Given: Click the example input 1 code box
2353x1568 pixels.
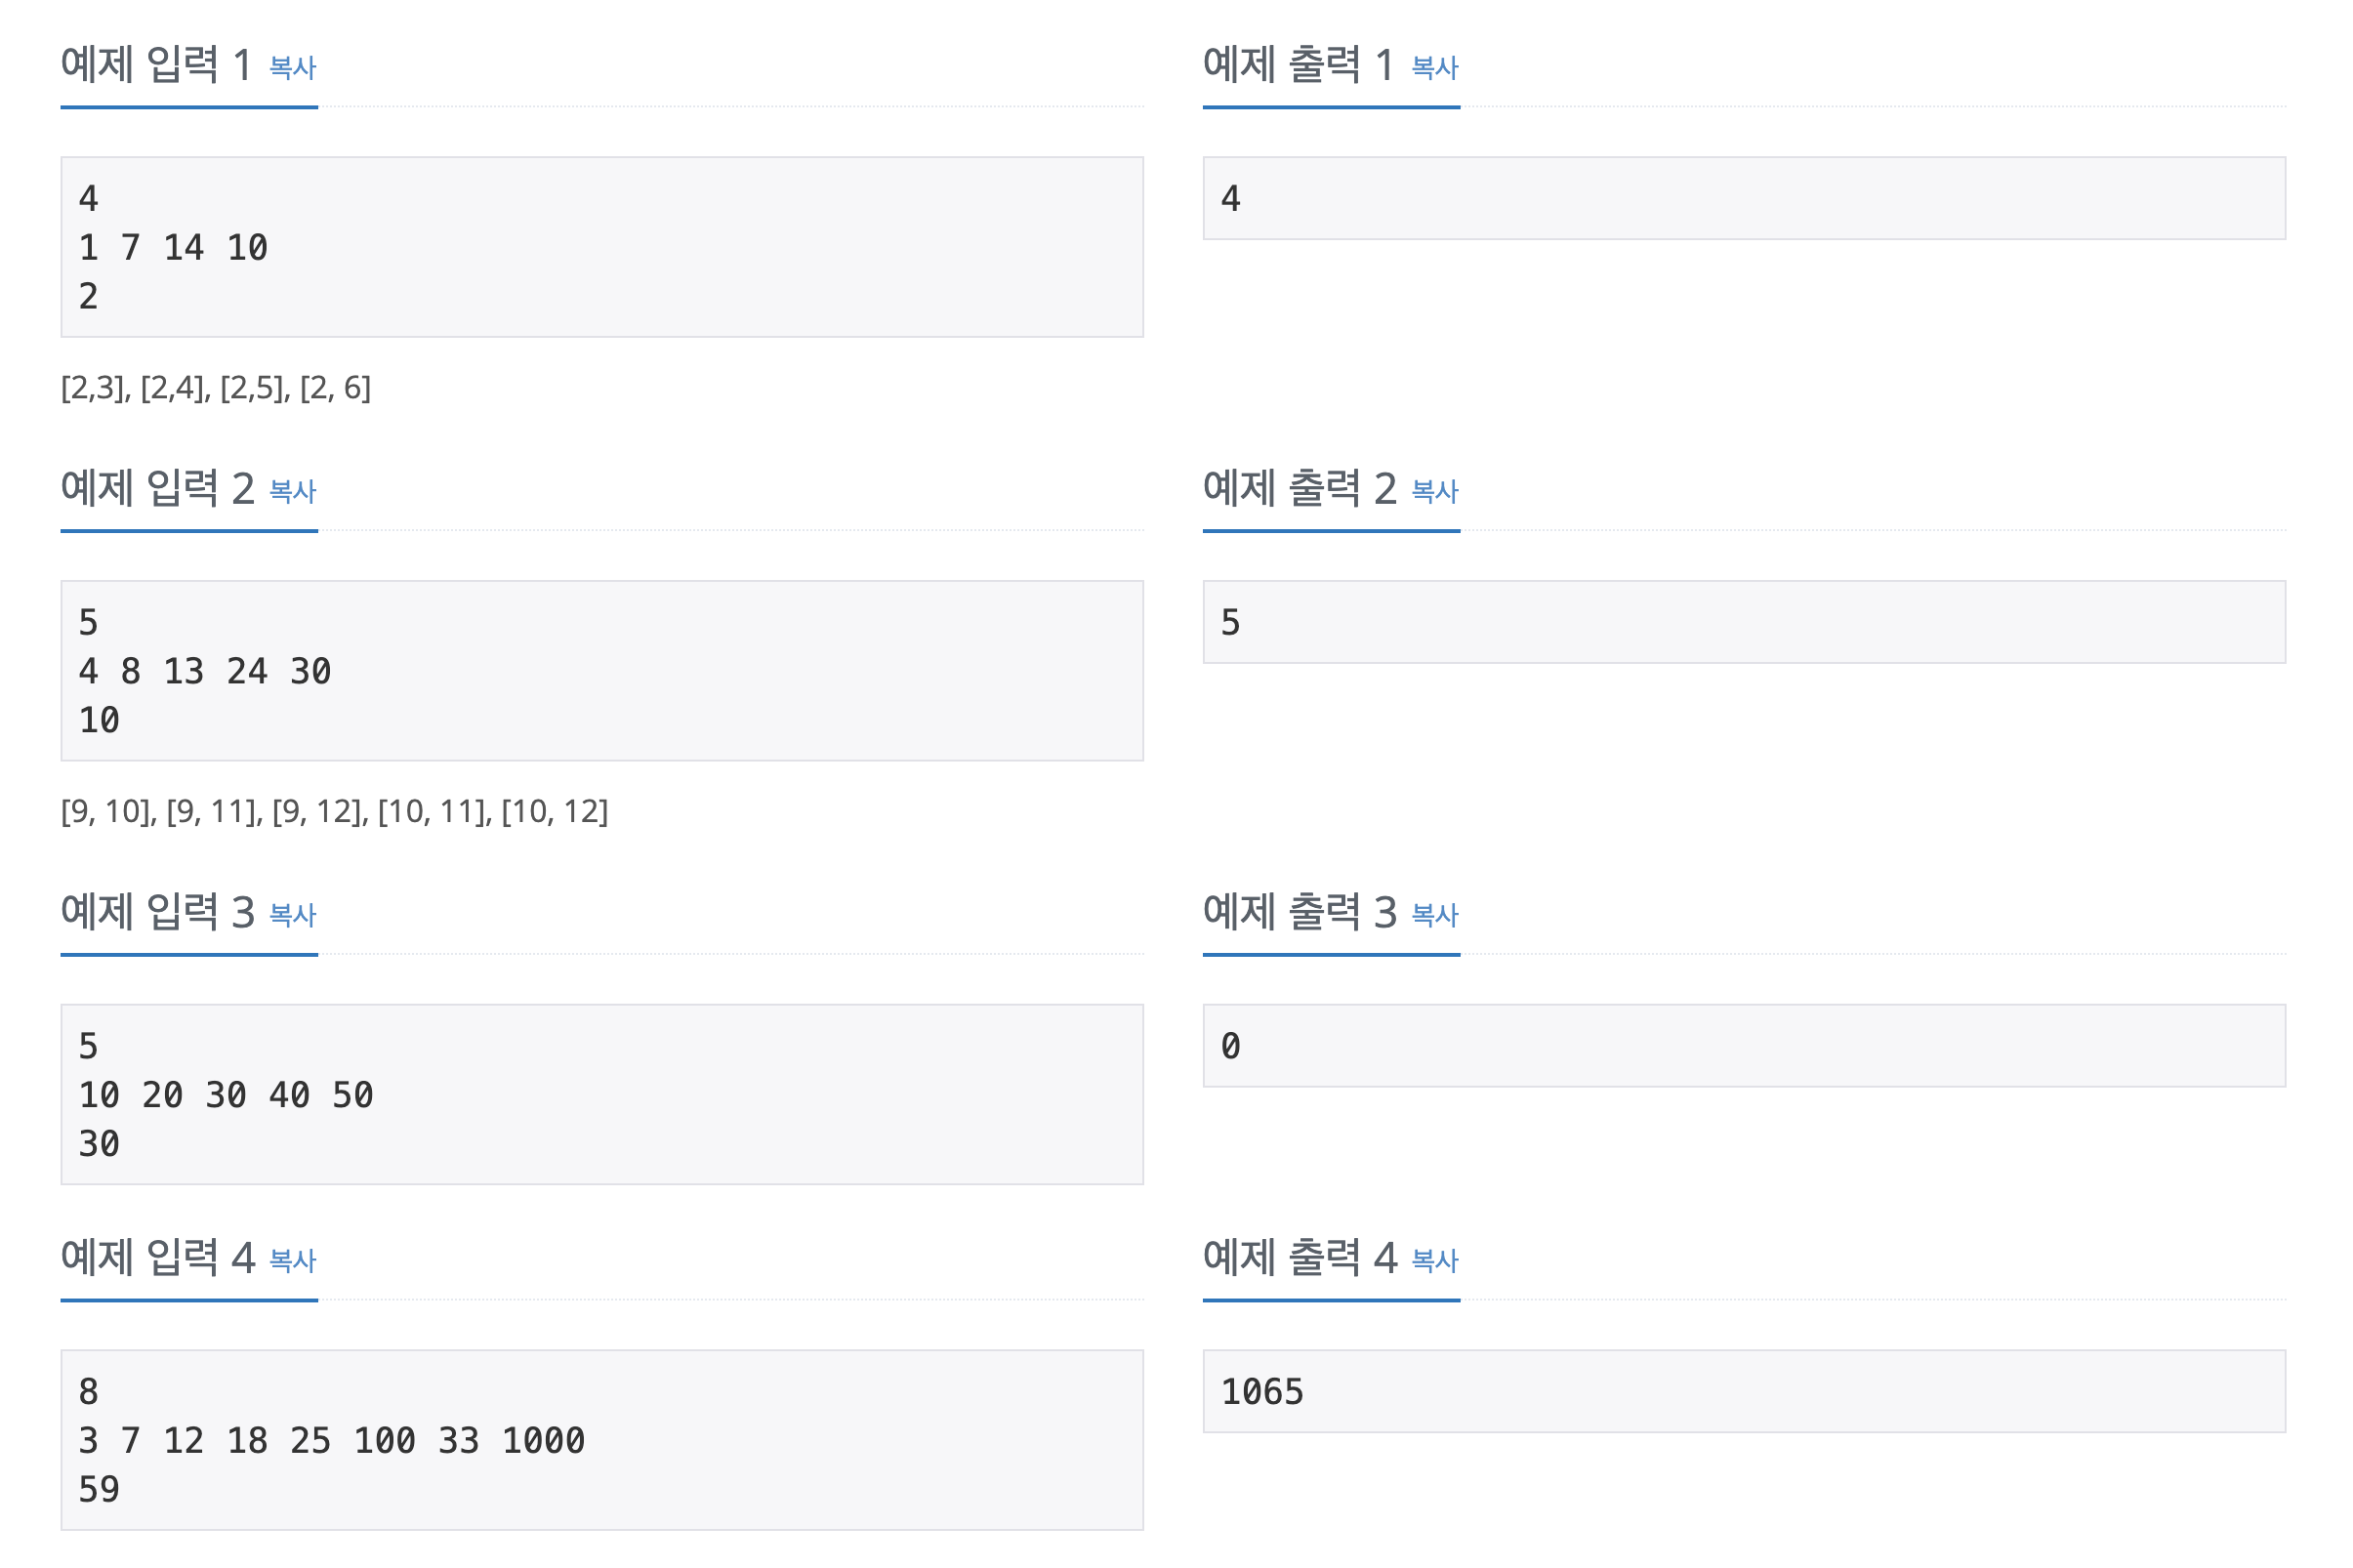Looking at the screenshot, I should (602, 247).
